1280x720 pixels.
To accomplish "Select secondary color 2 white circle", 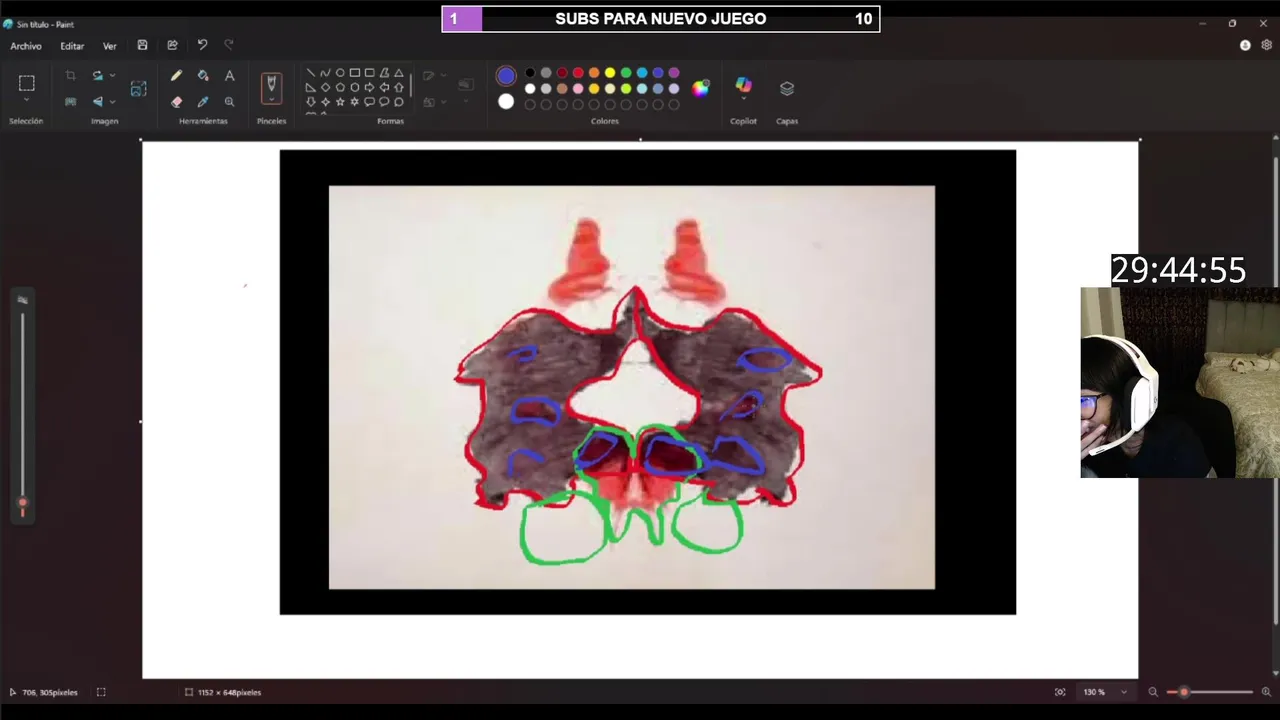I will click(x=506, y=101).
